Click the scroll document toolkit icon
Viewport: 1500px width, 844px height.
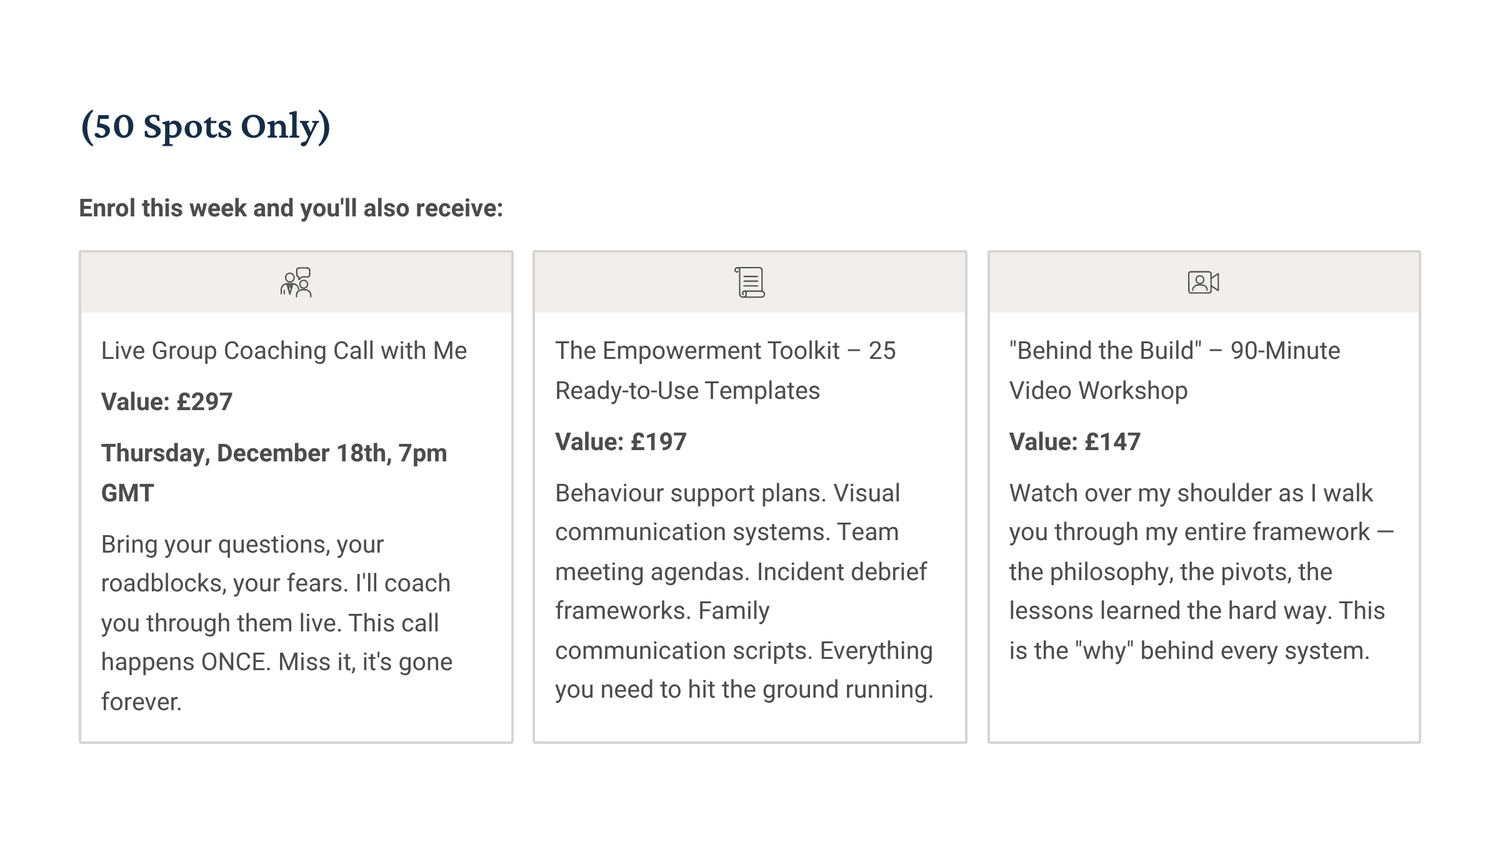click(x=750, y=283)
